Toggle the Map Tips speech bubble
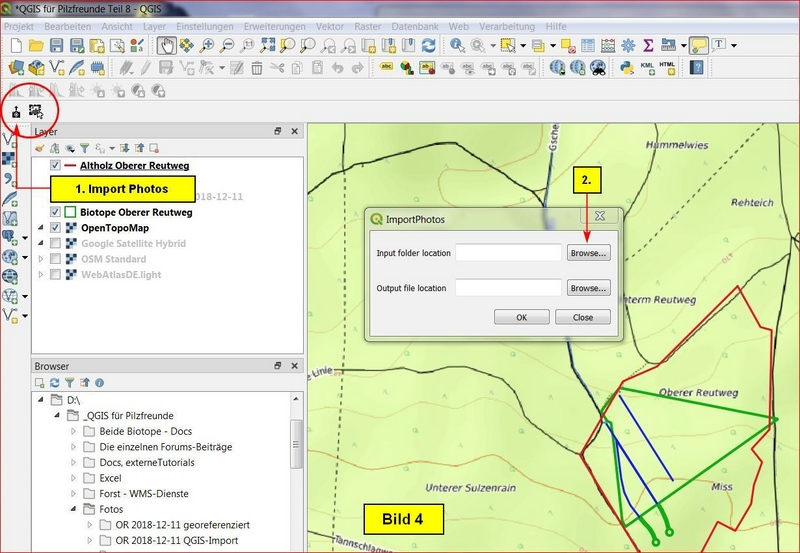This screenshot has width=800, height=553. click(x=698, y=45)
